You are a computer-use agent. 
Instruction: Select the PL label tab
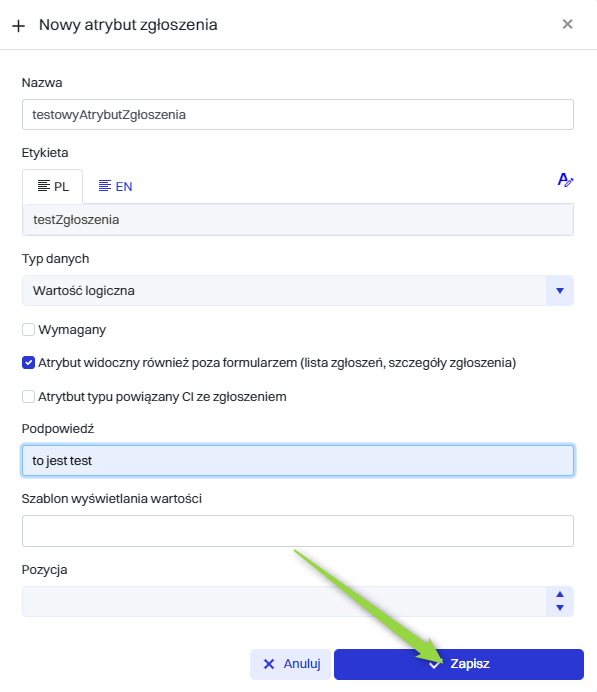[x=53, y=186]
